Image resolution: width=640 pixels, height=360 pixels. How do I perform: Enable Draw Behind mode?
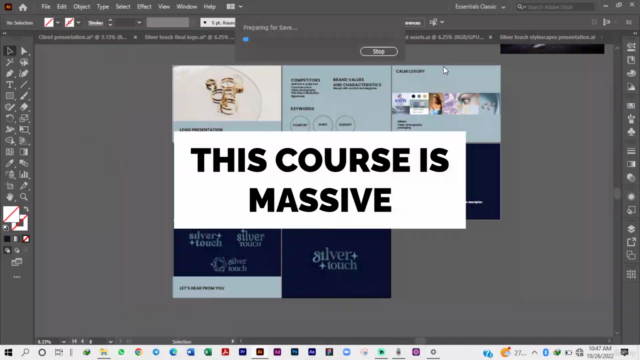click(x=17, y=250)
